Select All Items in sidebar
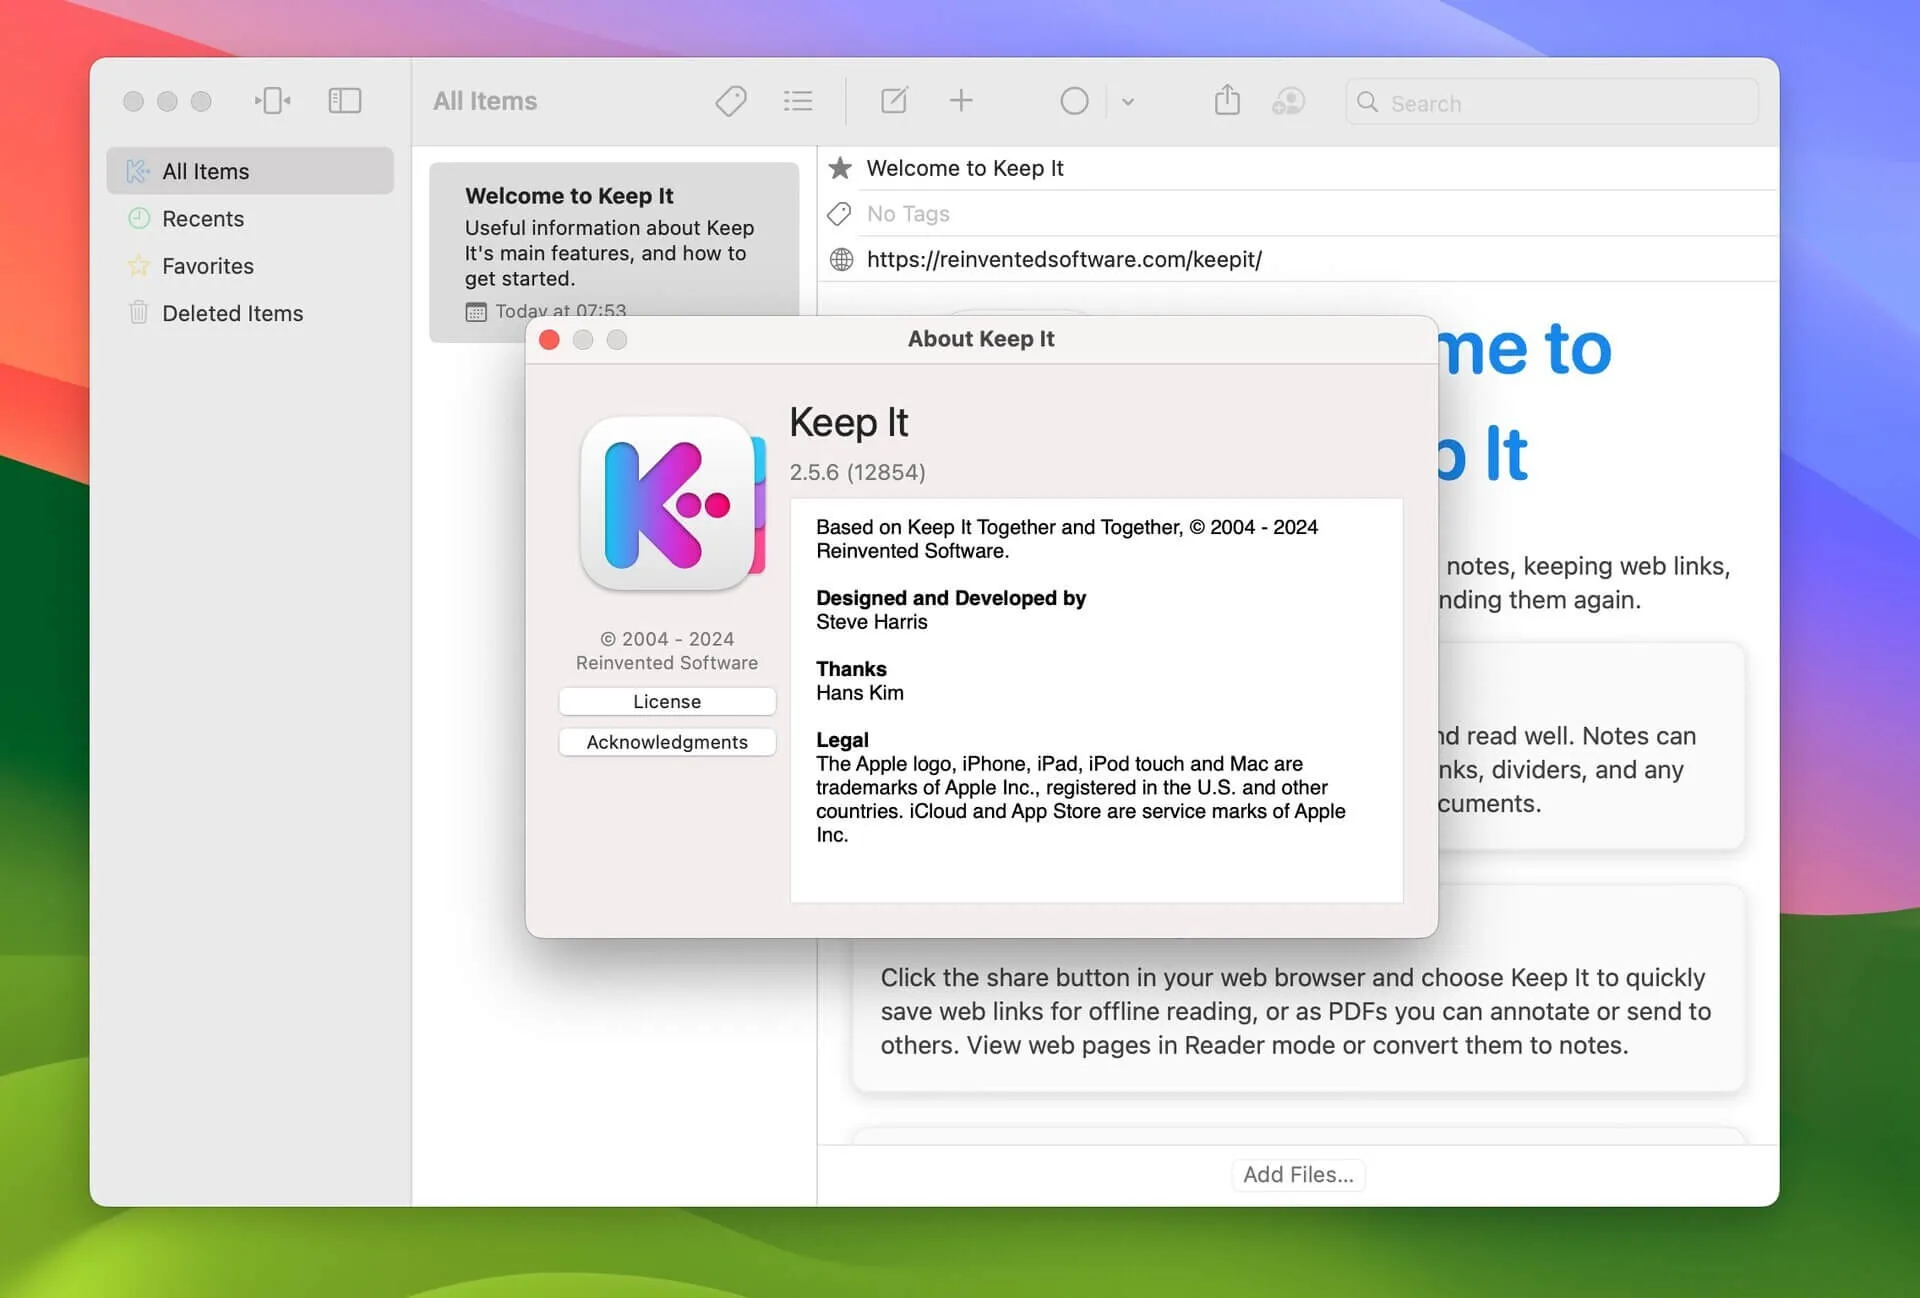The height and width of the screenshot is (1298, 1920). click(x=250, y=171)
